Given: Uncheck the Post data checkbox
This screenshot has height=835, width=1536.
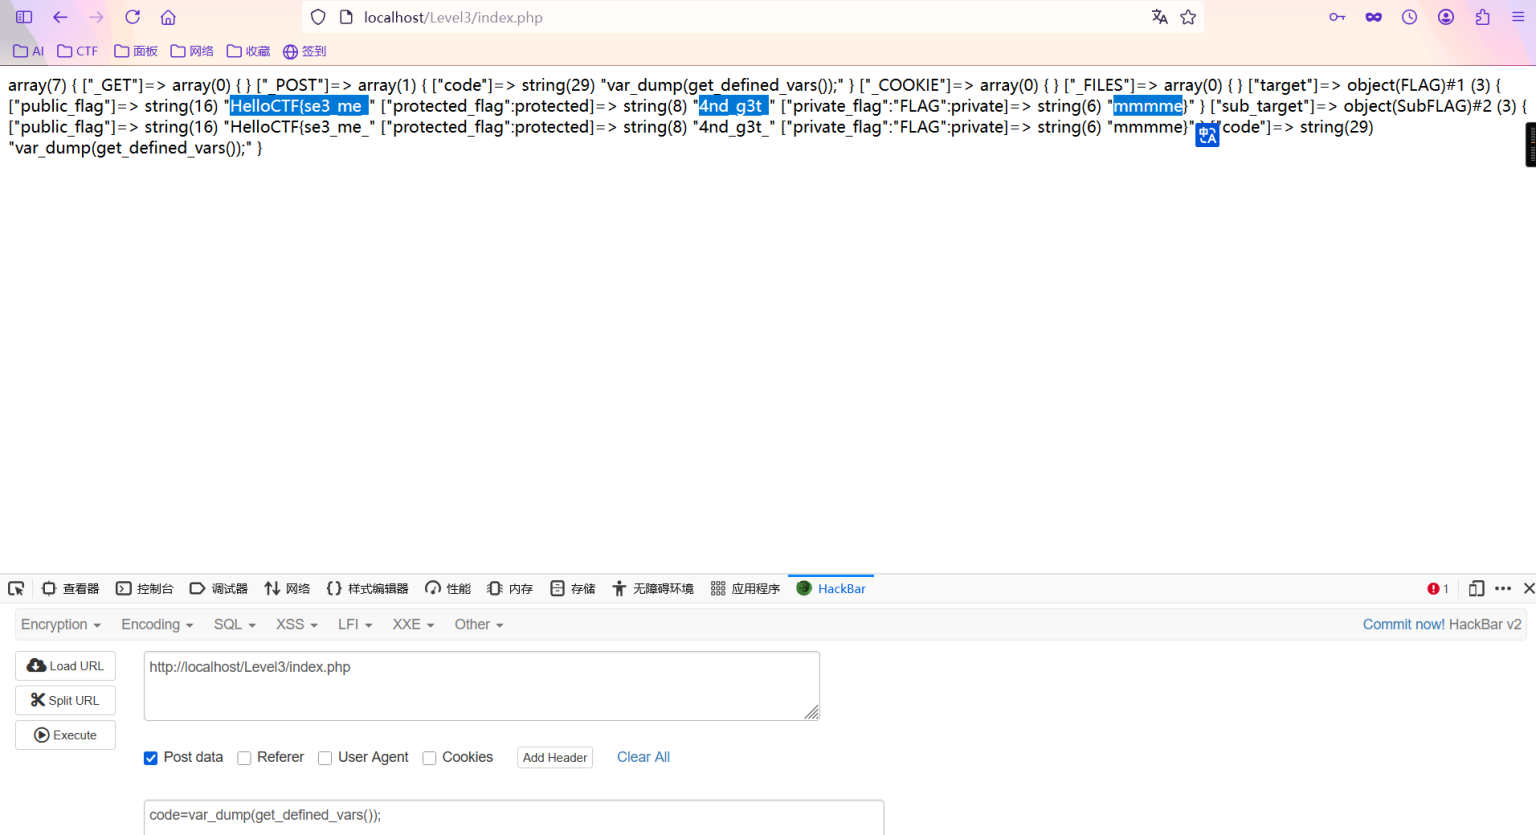Looking at the screenshot, I should [x=151, y=758].
